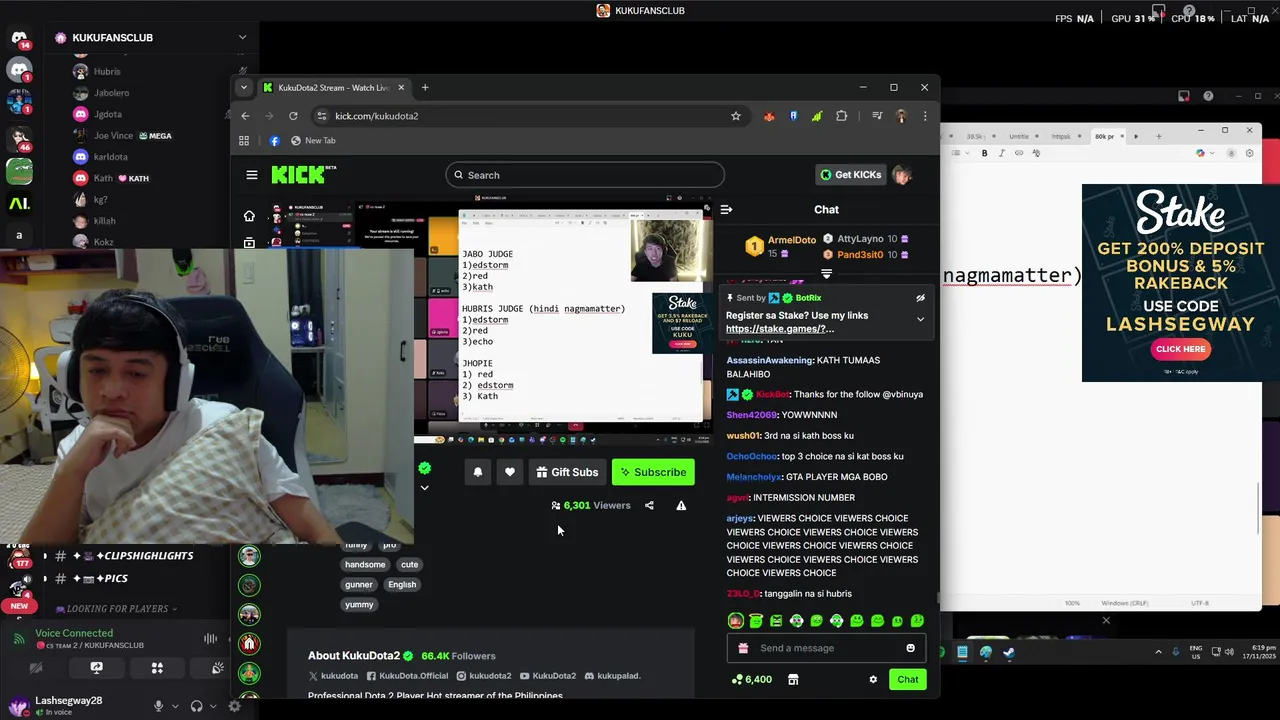Open the Chrome apps grid icon
Viewport: 1280px width, 720px height.
[244, 141]
